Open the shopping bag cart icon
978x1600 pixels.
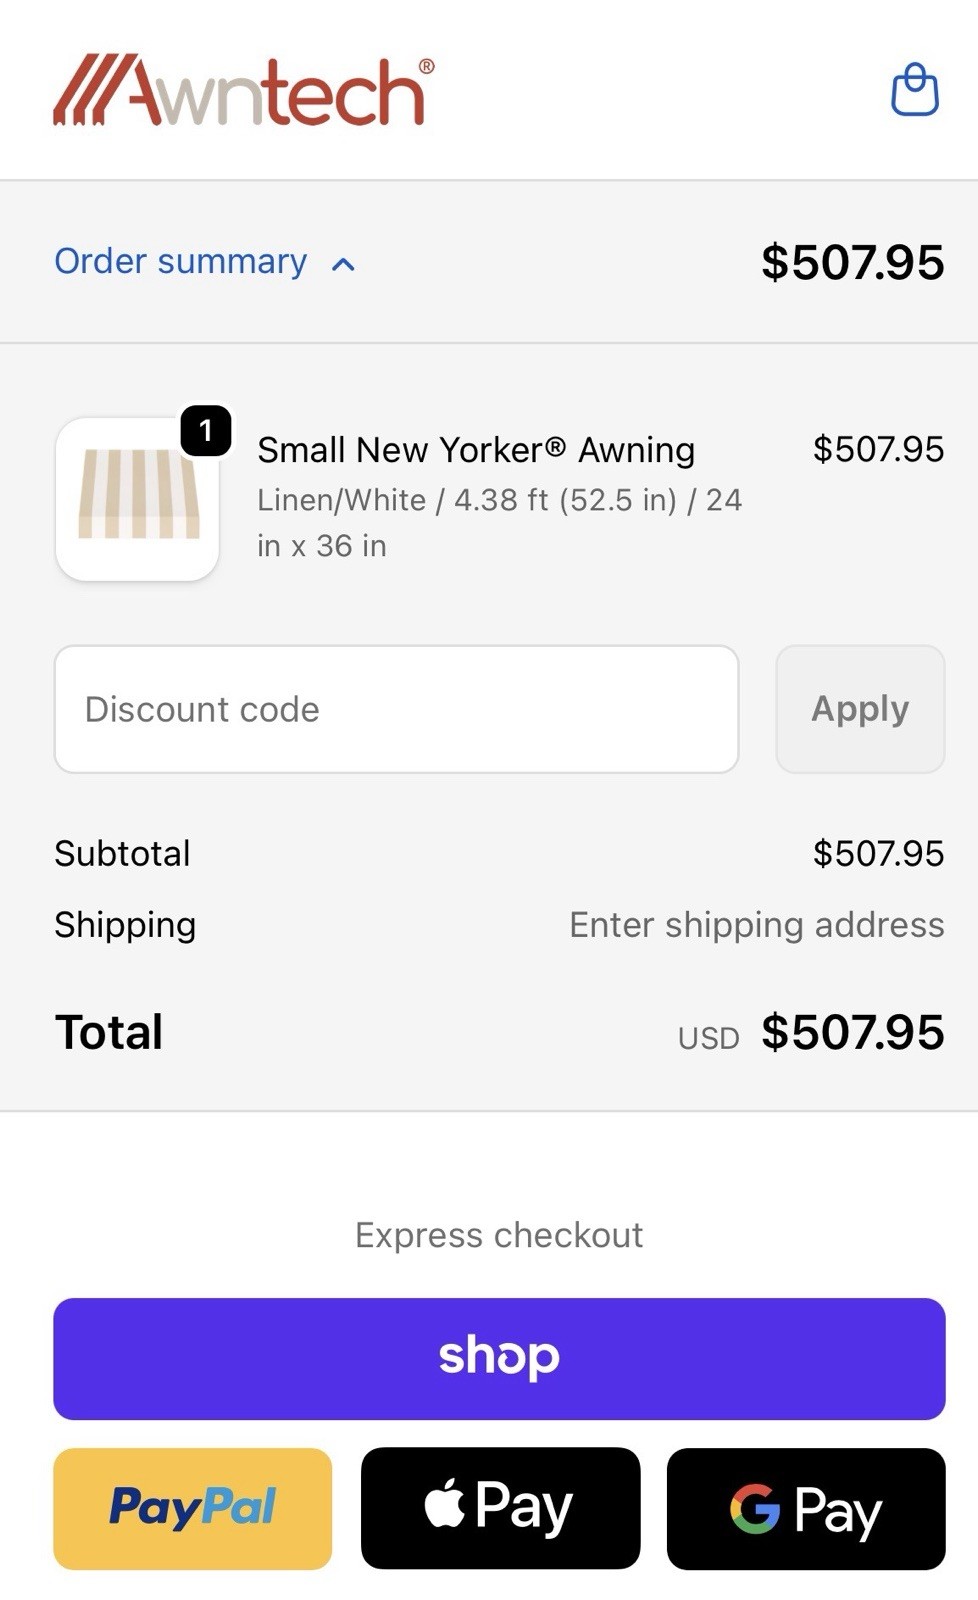(x=914, y=90)
